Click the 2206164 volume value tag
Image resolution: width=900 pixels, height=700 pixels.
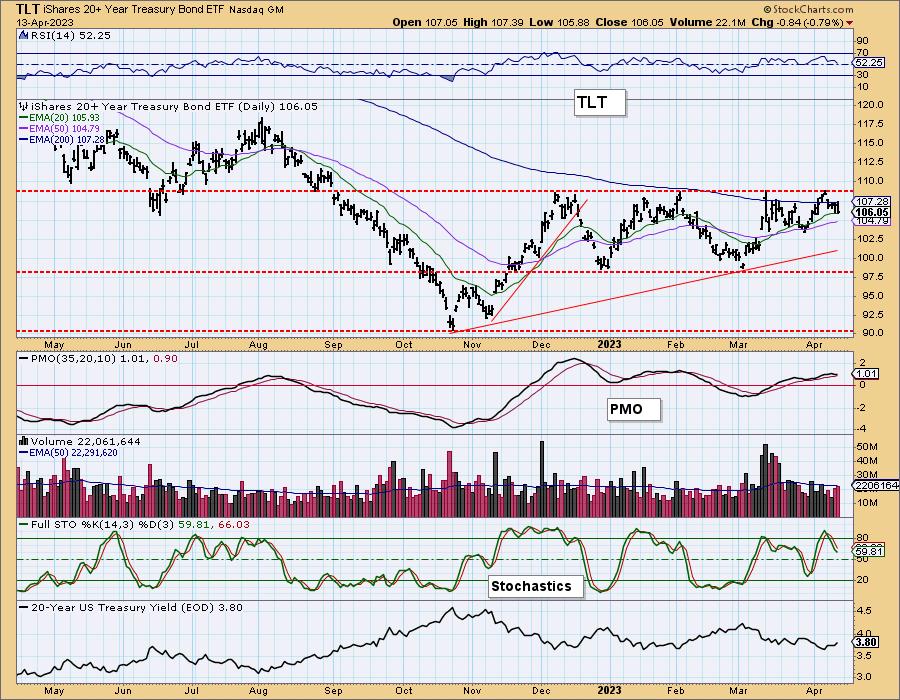(x=876, y=485)
